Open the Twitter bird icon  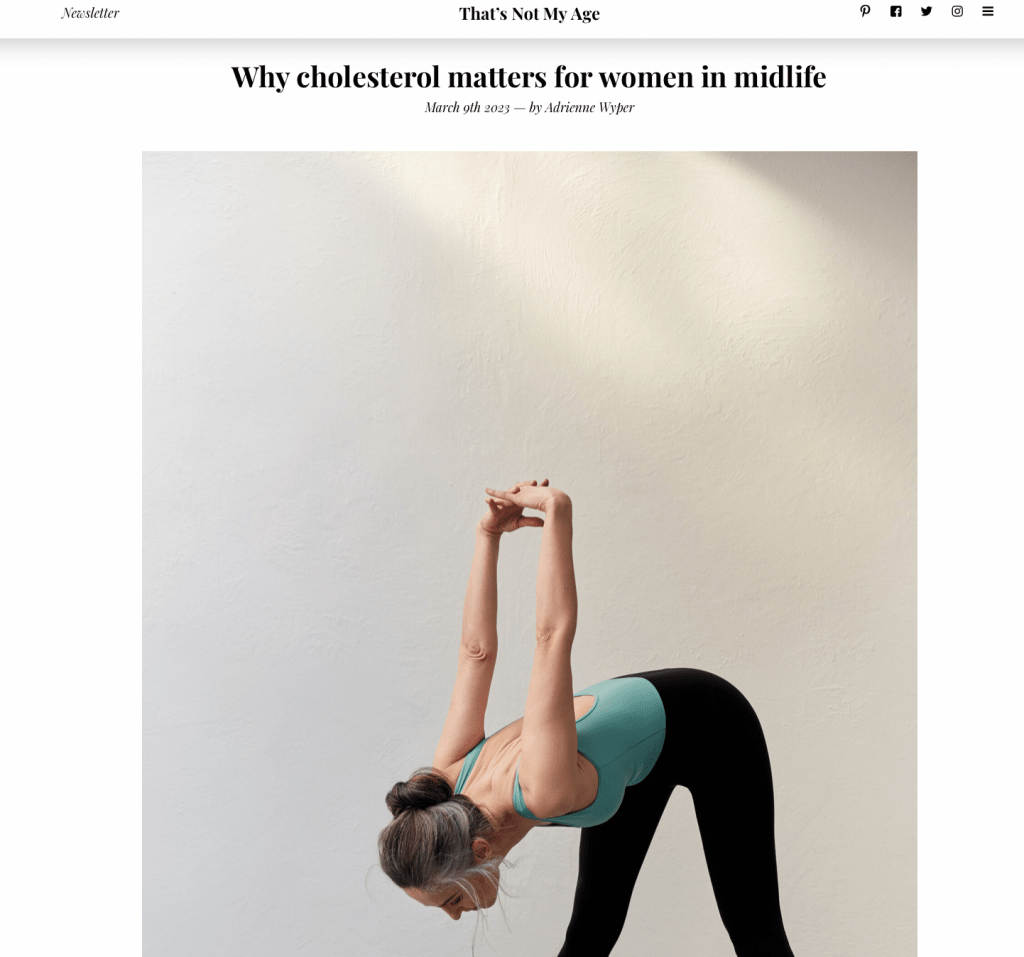[926, 11]
